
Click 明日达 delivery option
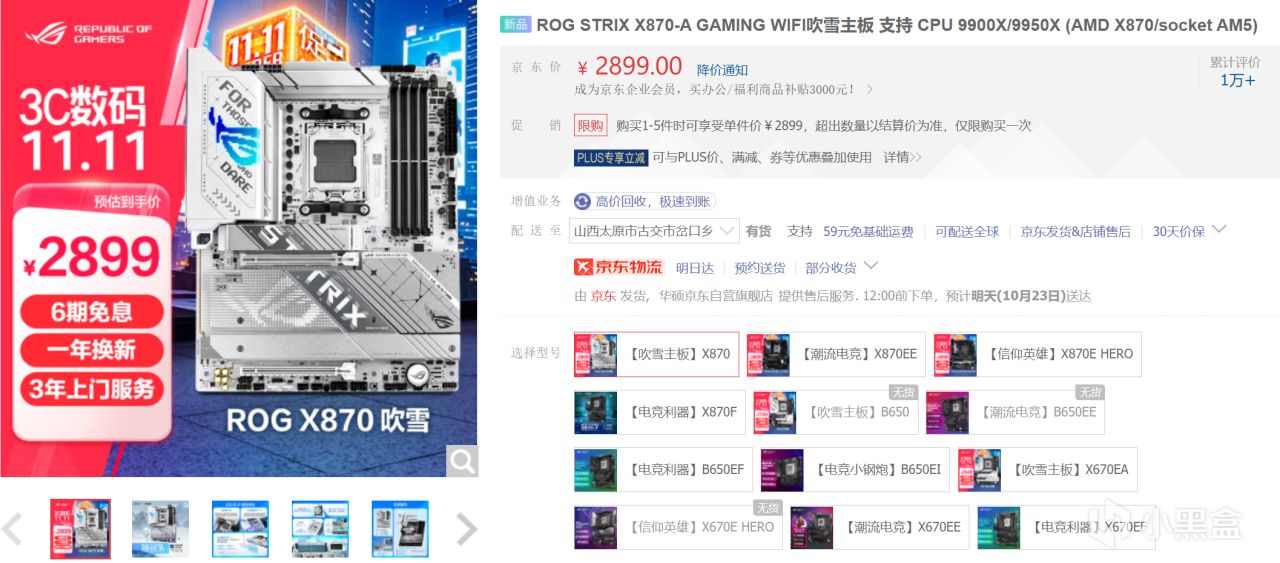[695, 268]
